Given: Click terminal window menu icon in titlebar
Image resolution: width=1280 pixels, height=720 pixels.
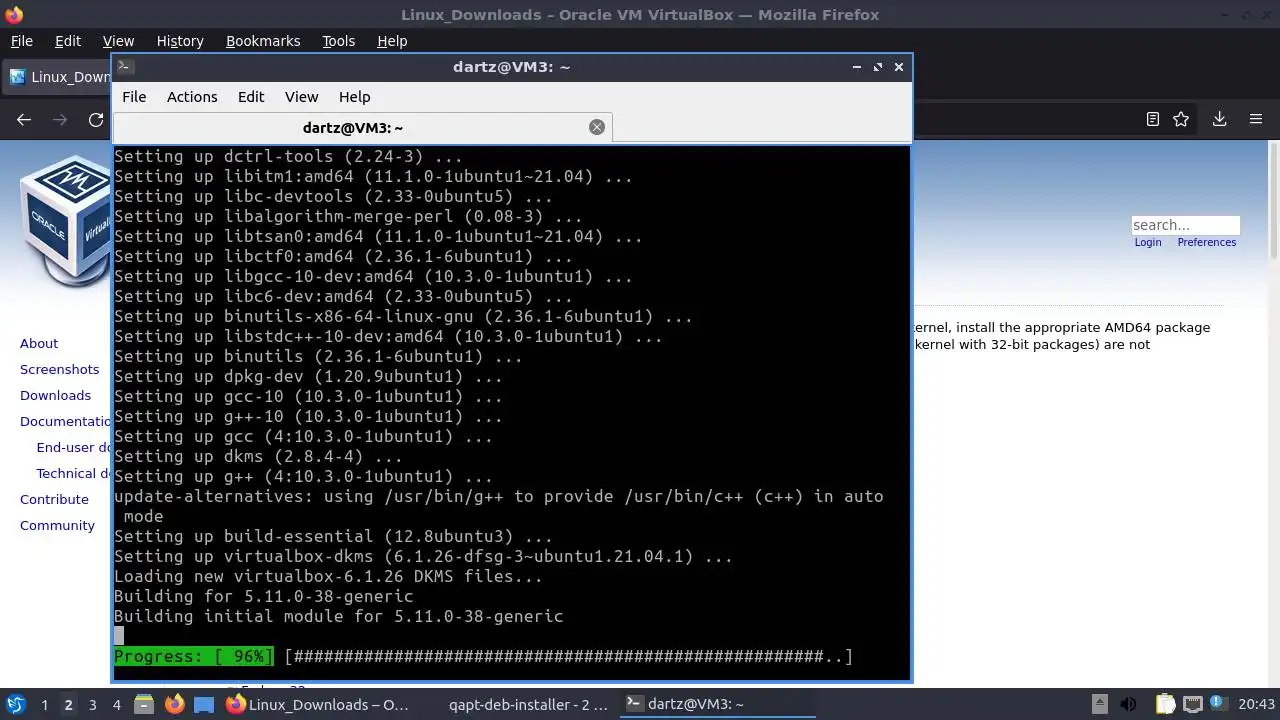Looking at the screenshot, I should pos(124,67).
